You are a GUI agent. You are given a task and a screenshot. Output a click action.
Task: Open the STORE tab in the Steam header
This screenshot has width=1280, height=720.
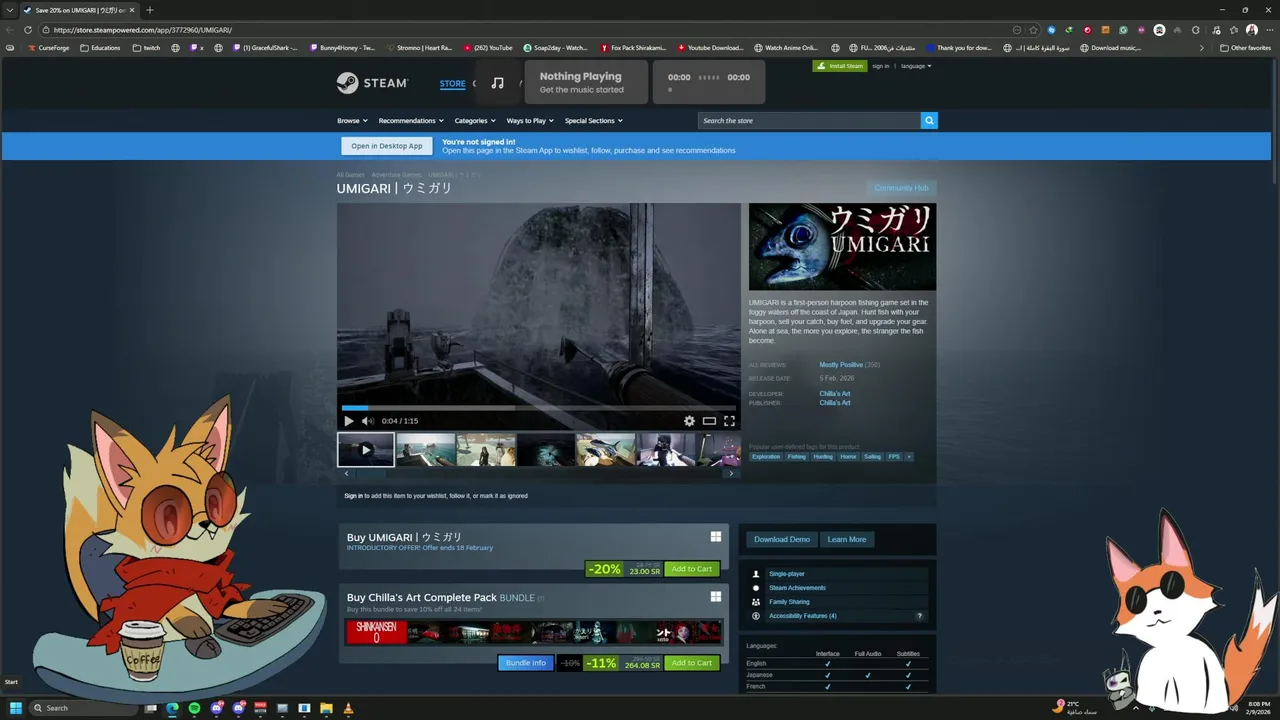(453, 83)
